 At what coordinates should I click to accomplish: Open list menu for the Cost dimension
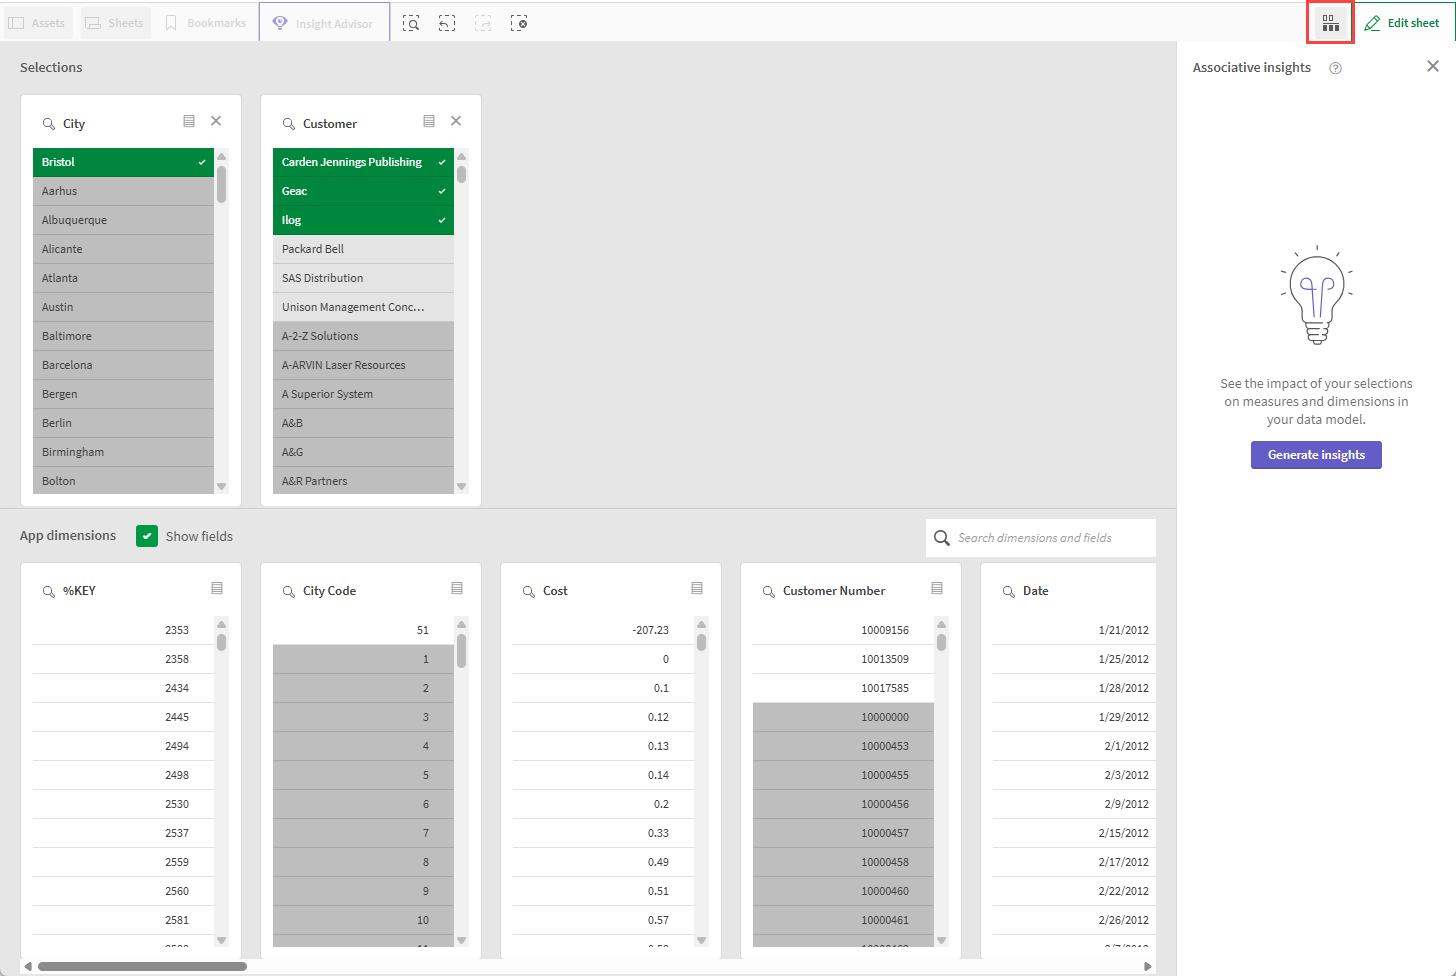click(x=697, y=589)
